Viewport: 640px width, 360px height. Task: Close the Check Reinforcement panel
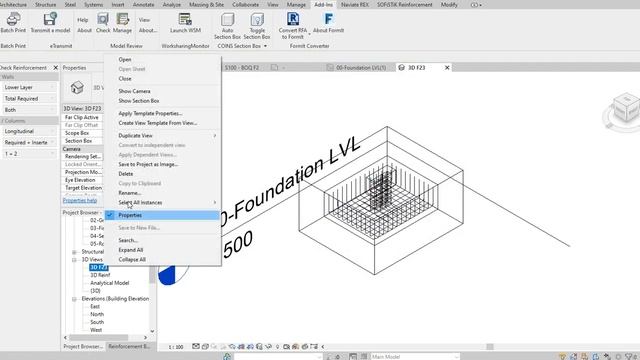[x=56, y=67]
